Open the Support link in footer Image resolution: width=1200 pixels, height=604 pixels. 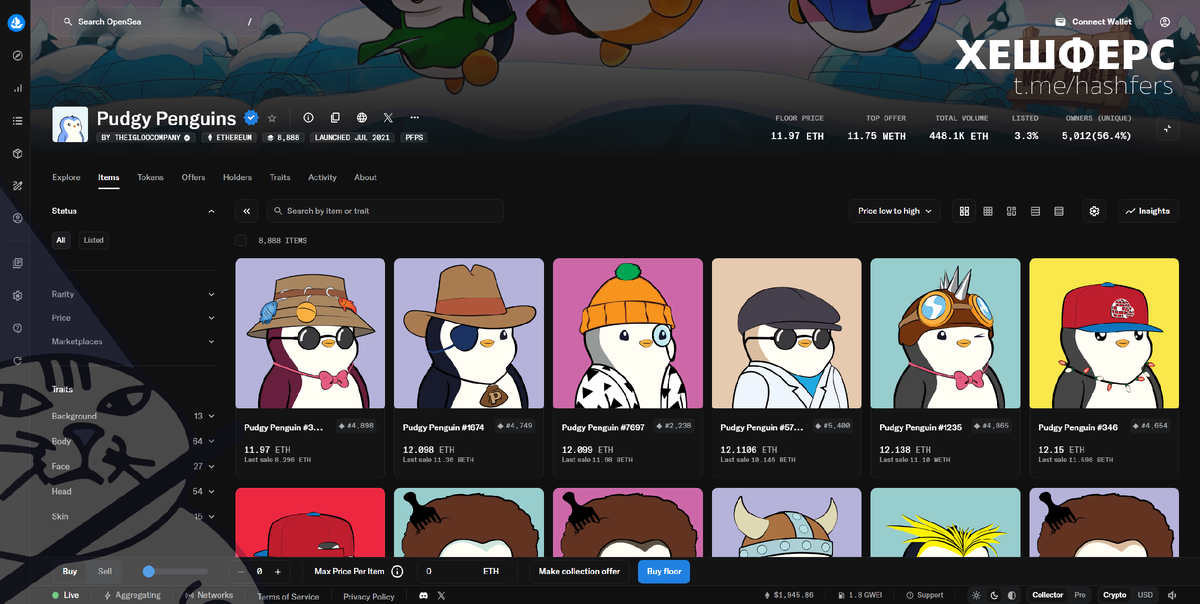click(x=924, y=595)
